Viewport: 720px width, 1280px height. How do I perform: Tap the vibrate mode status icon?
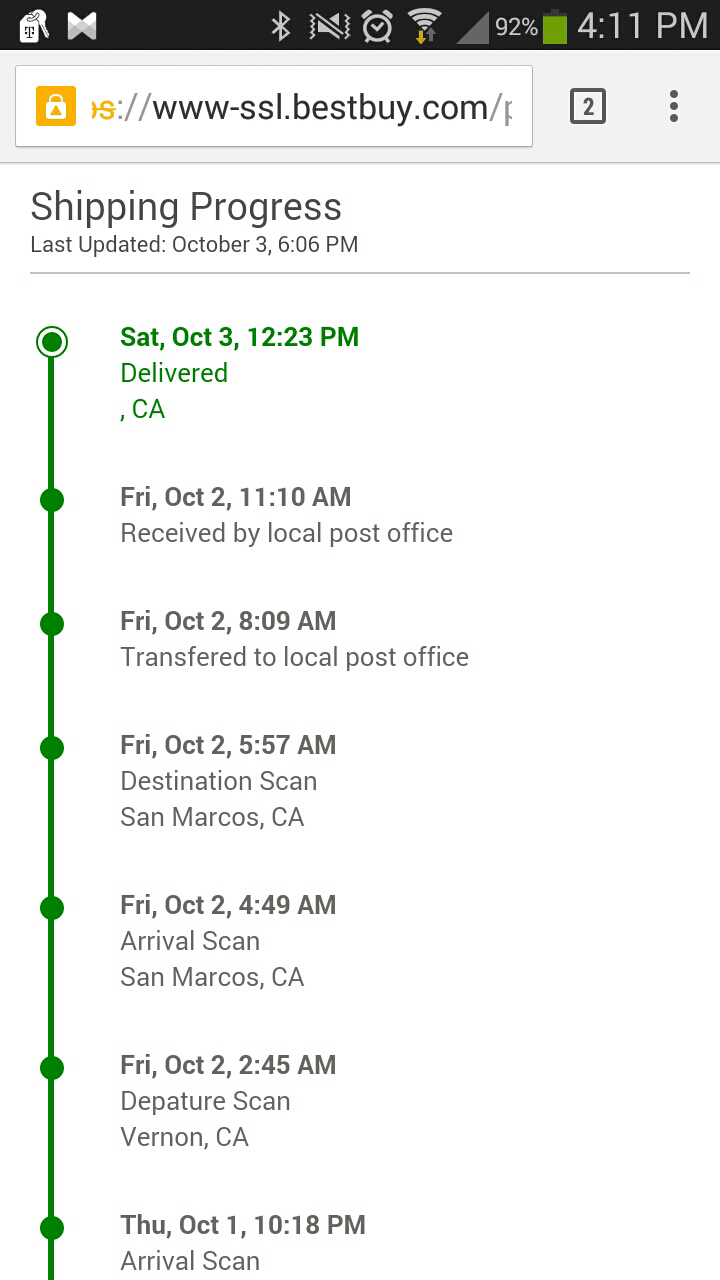click(329, 26)
